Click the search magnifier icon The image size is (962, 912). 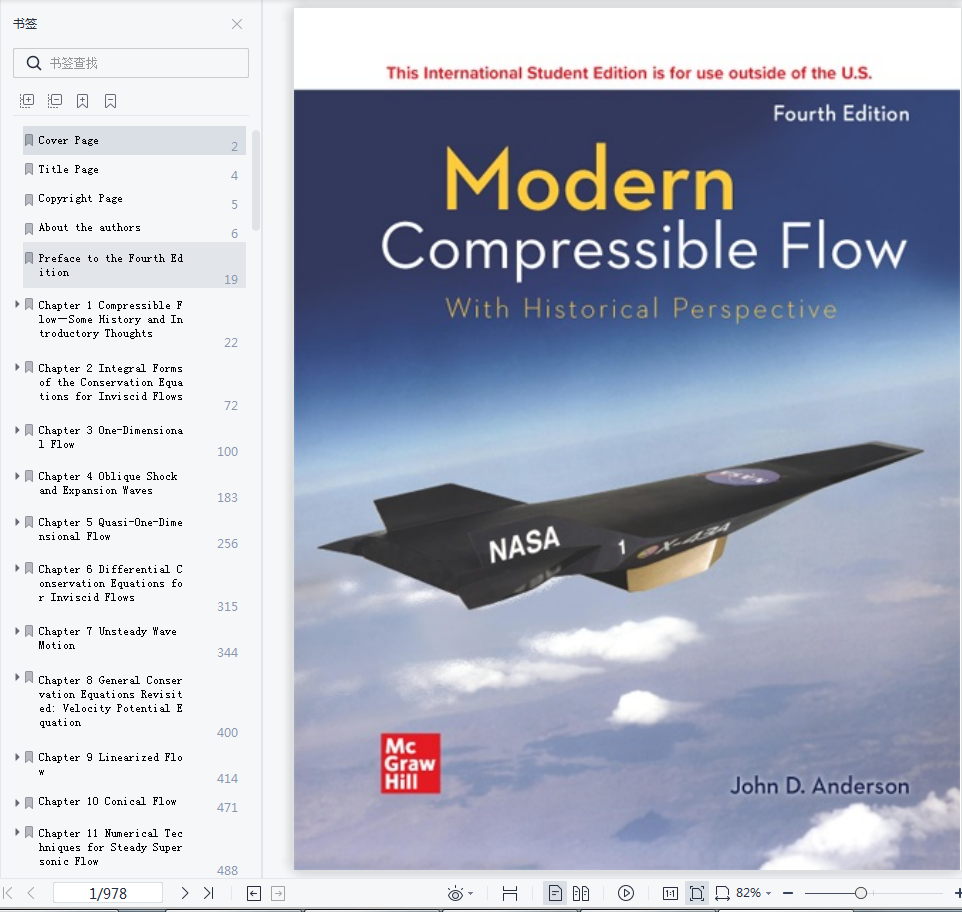point(34,63)
